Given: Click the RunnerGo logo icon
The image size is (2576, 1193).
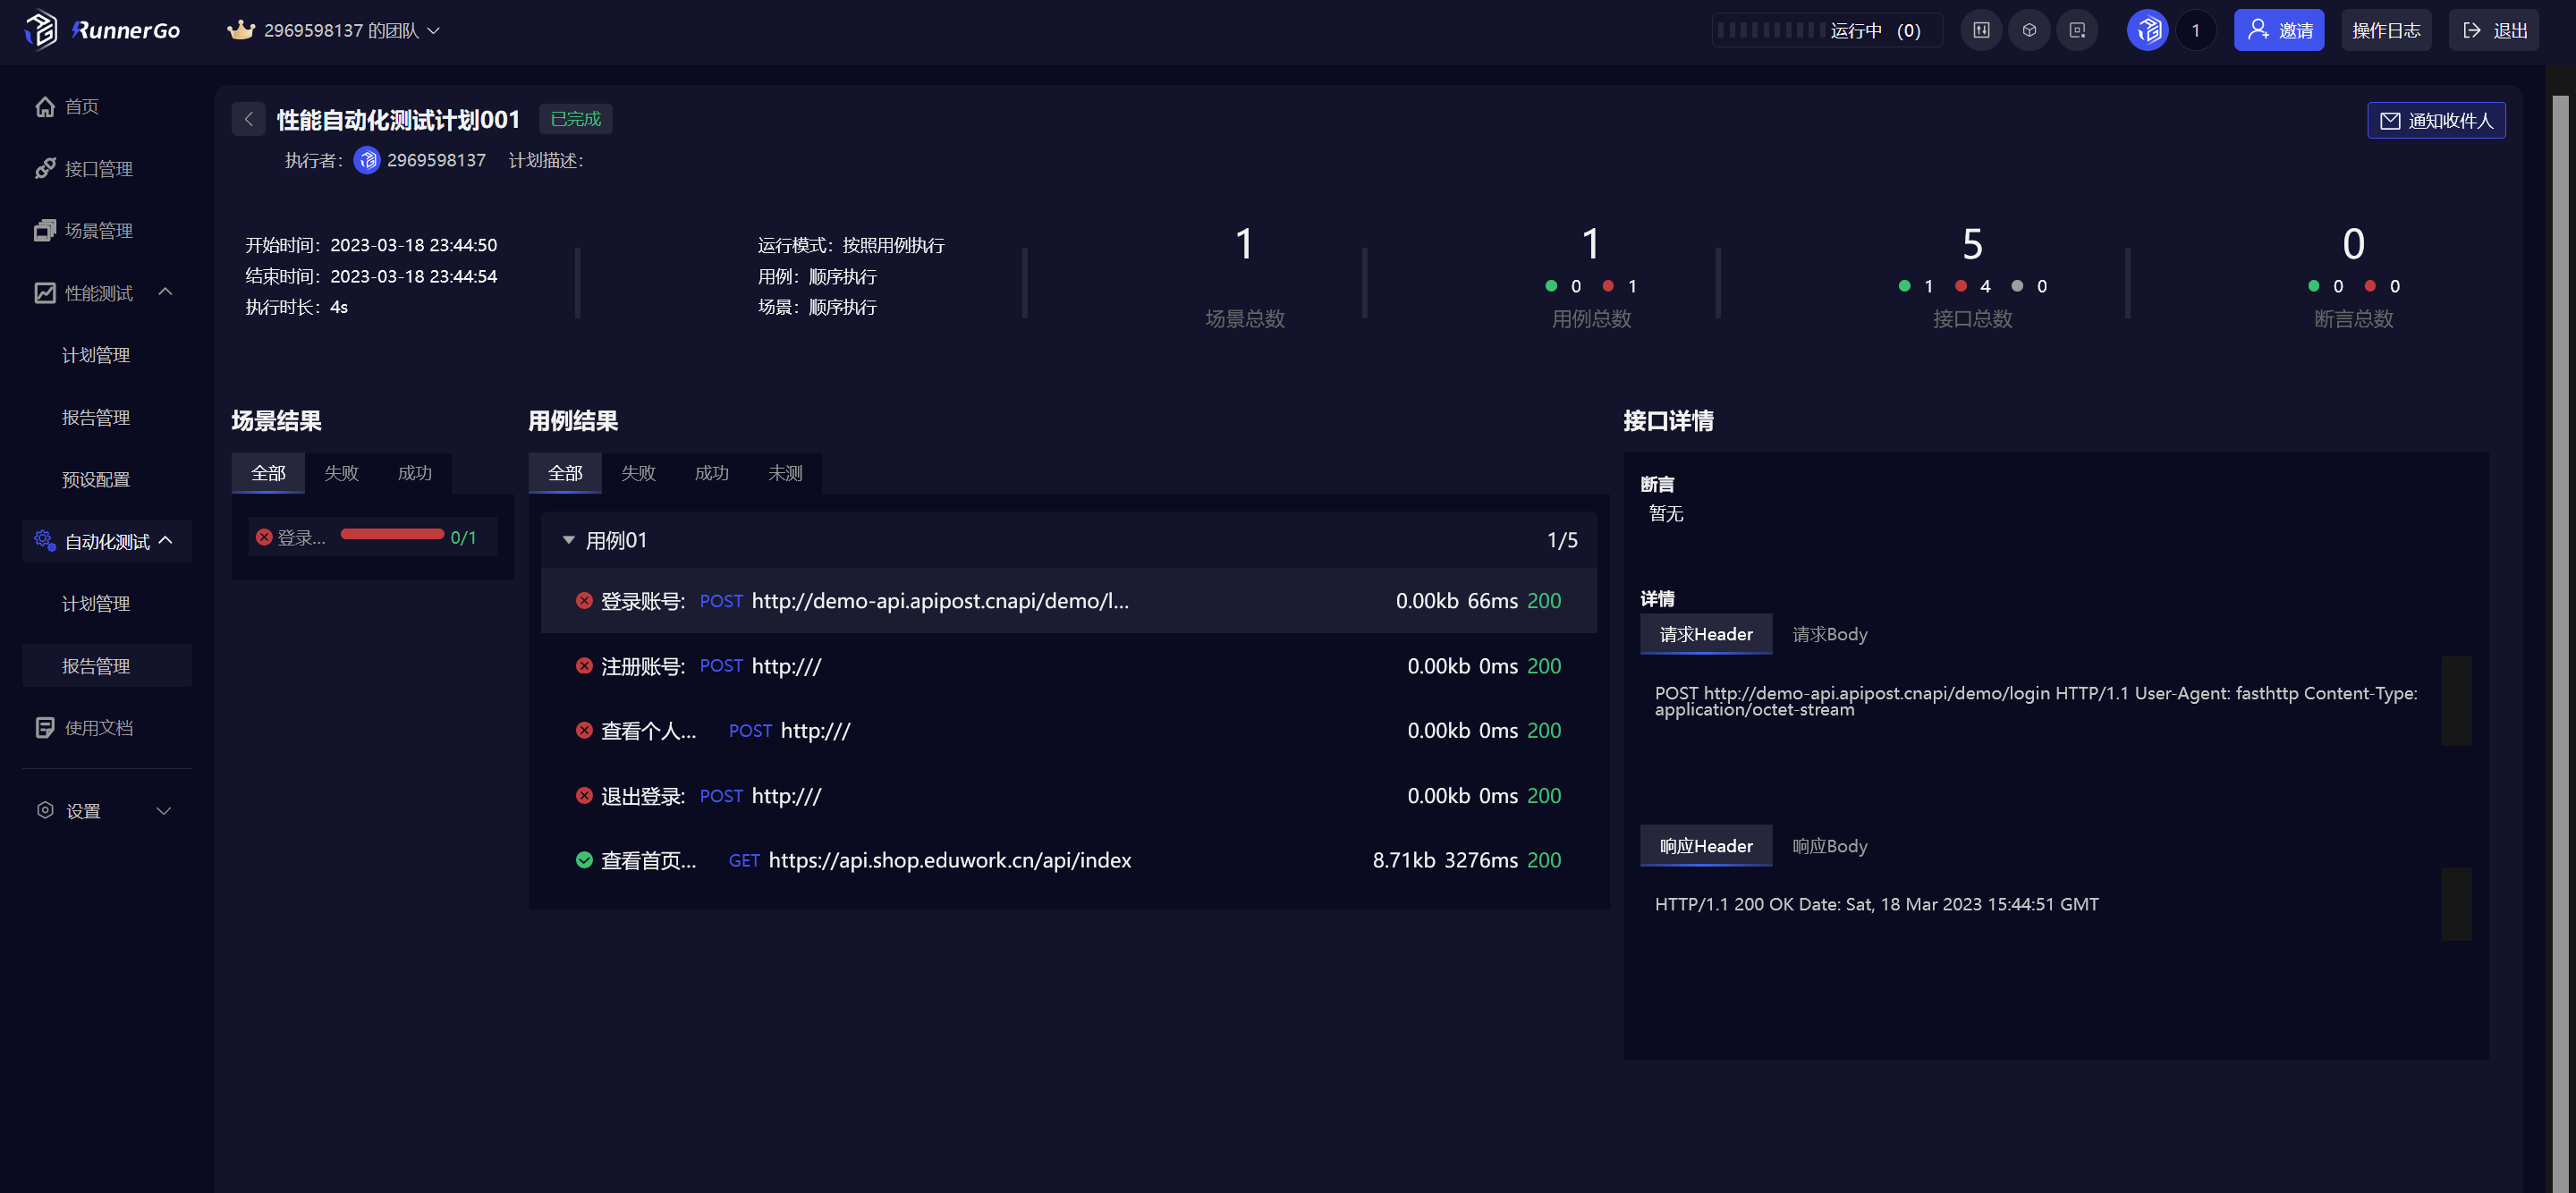Looking at the screenshot, I should pos(41,29).
